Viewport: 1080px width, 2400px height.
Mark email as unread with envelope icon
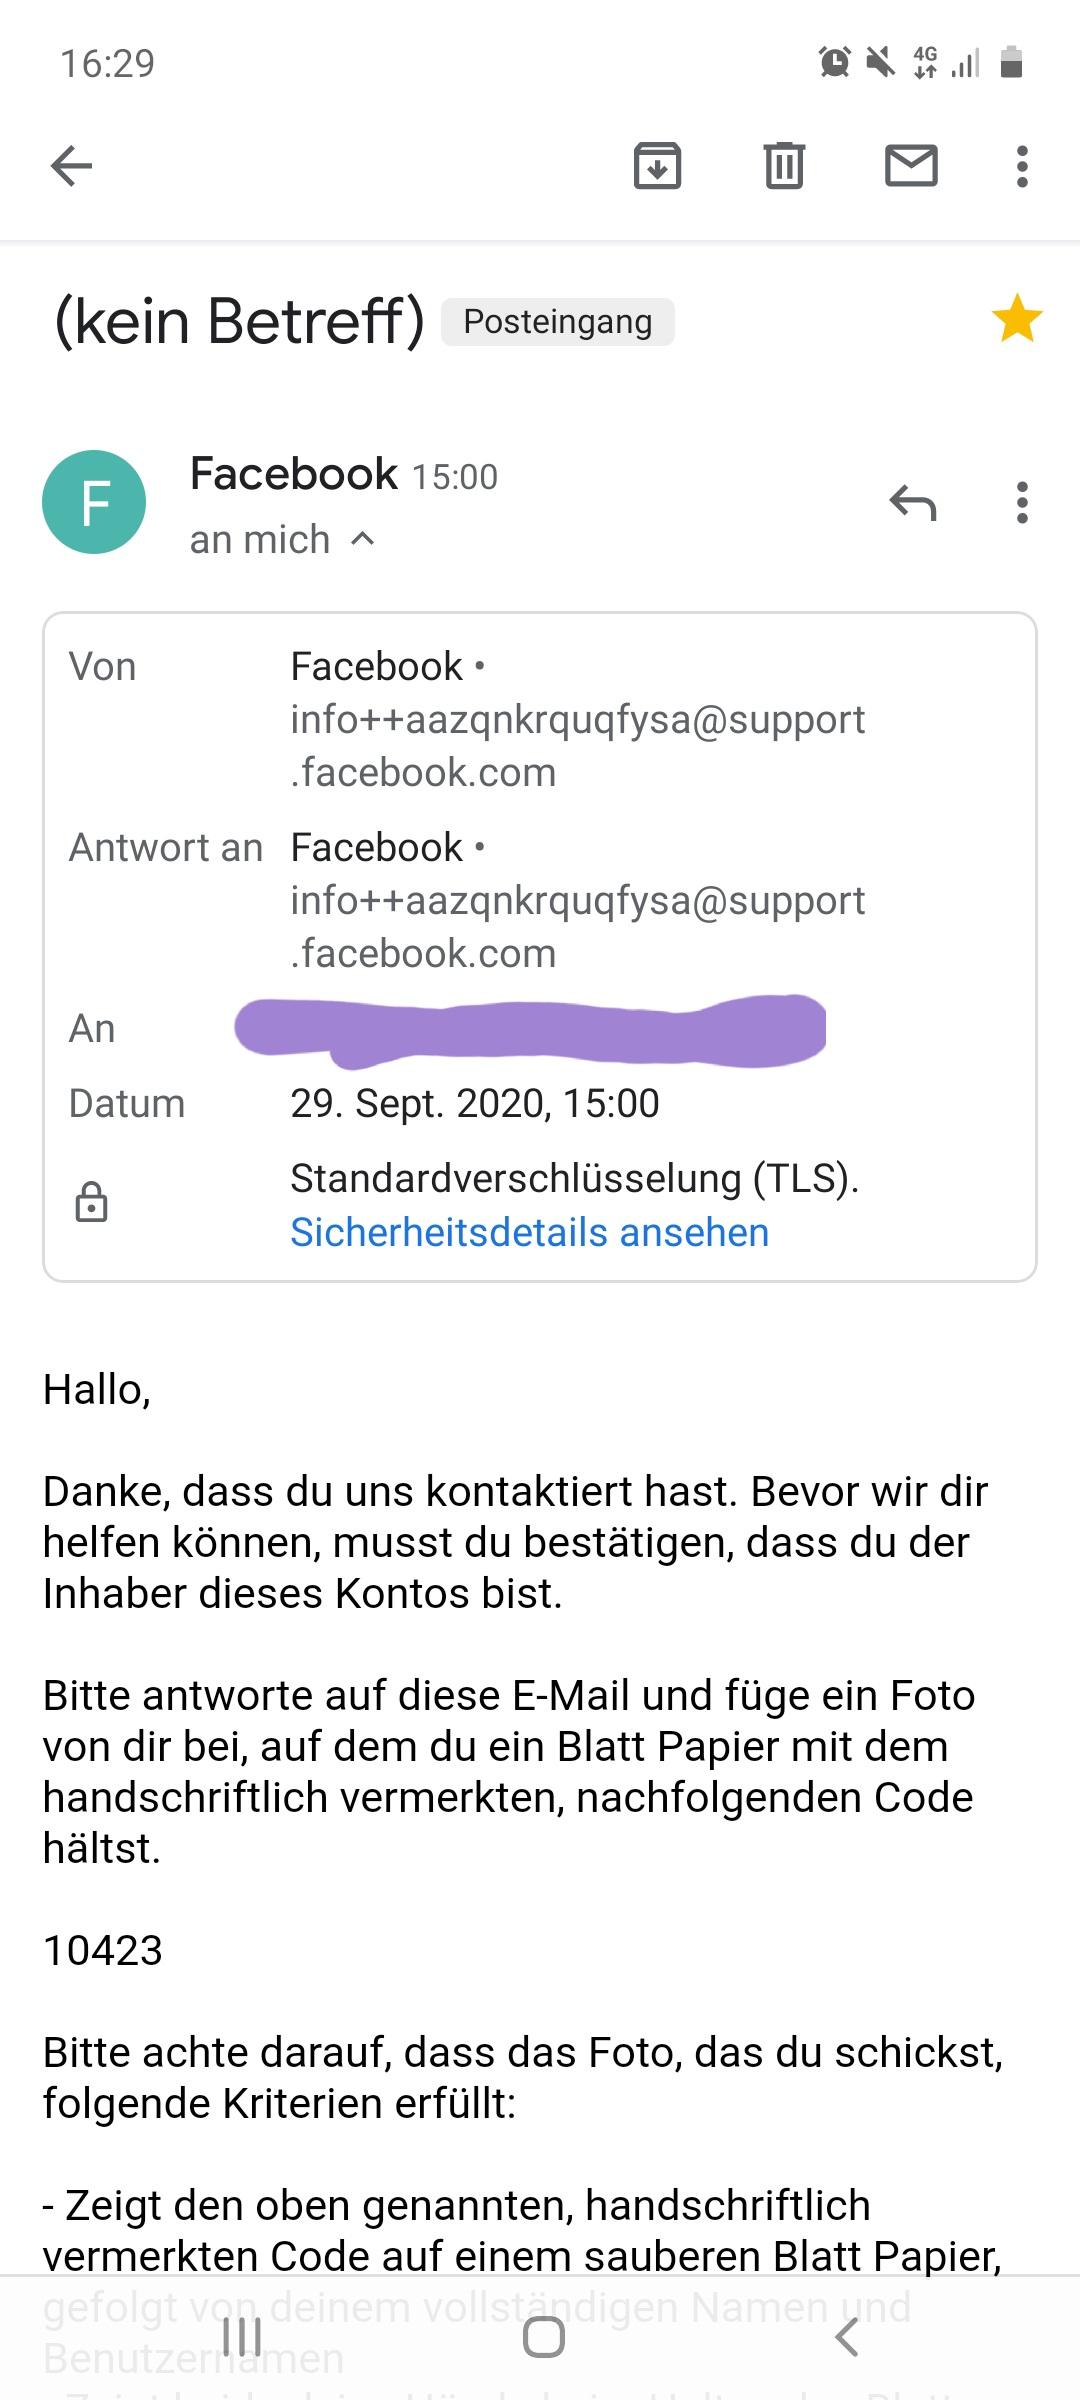(x=911, y=166)
